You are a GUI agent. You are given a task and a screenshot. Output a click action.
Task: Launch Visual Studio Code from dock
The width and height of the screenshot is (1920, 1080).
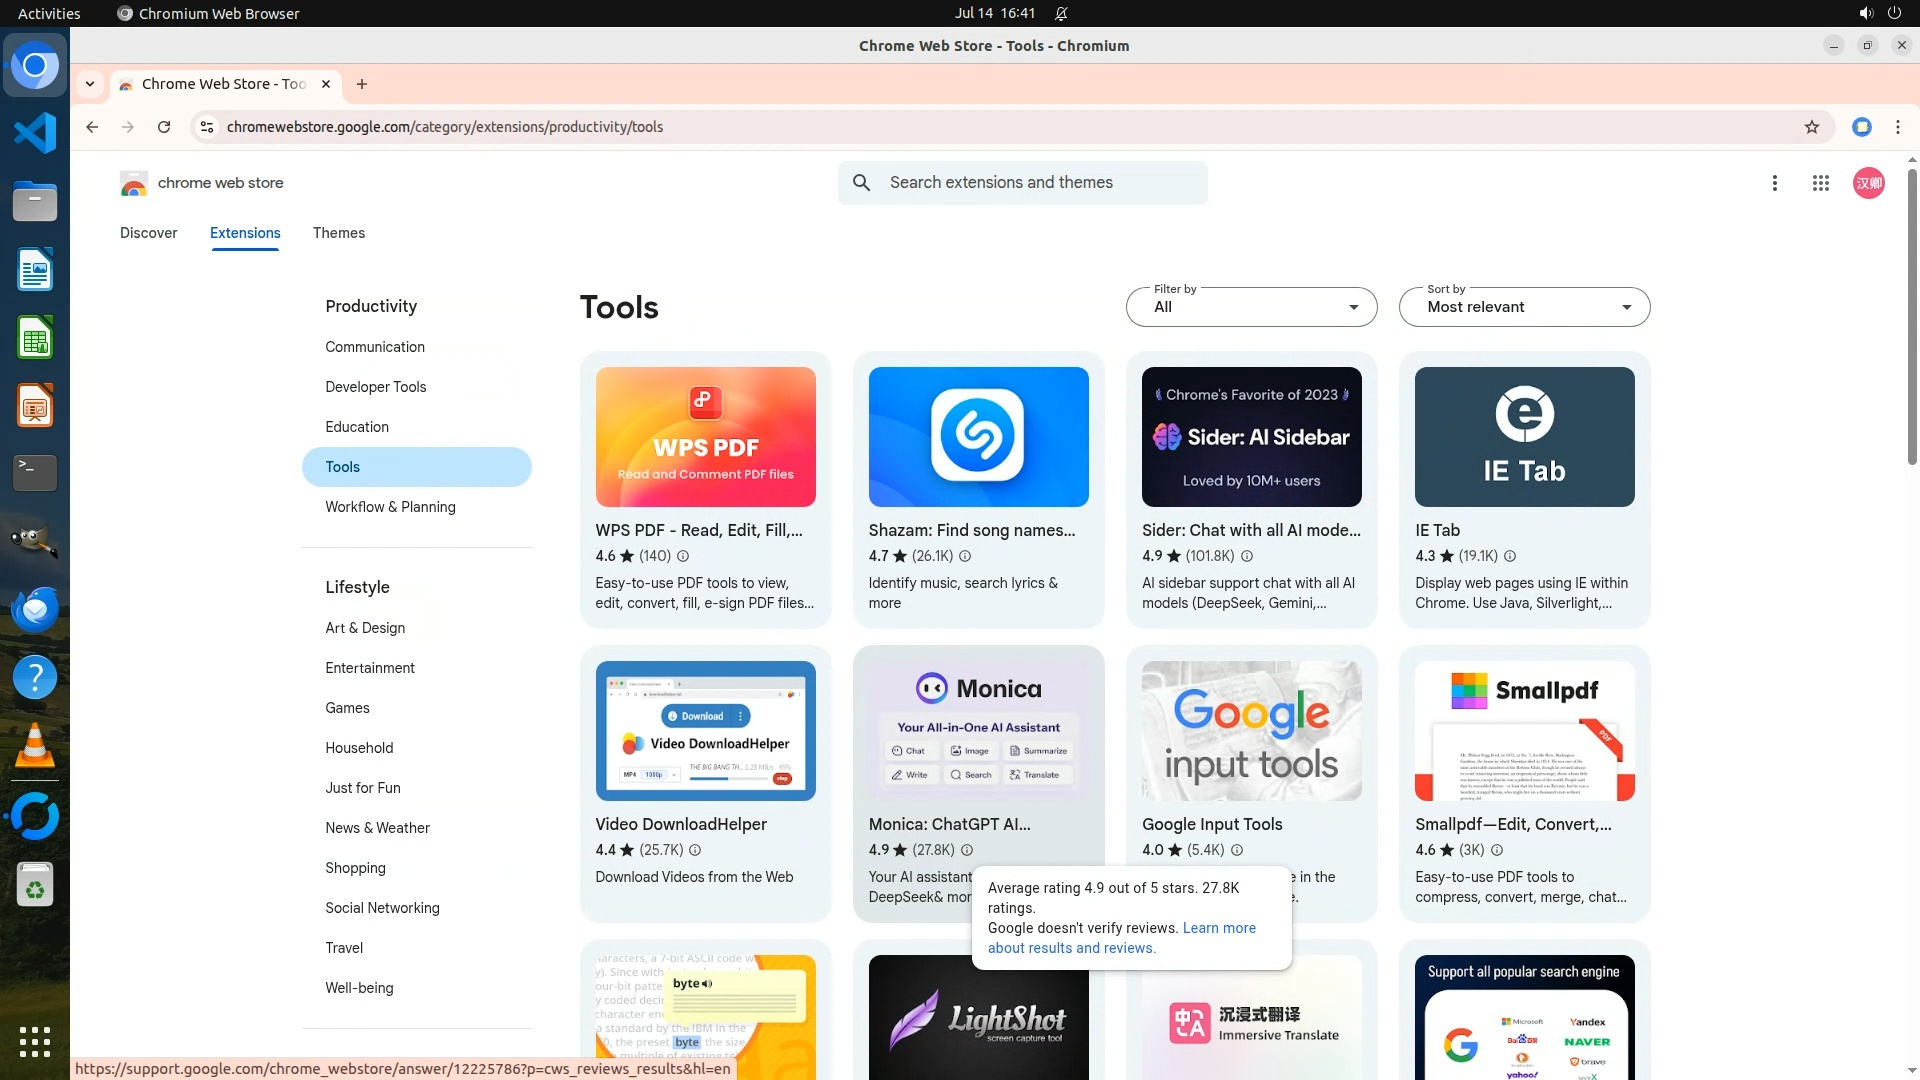(35, 133)
